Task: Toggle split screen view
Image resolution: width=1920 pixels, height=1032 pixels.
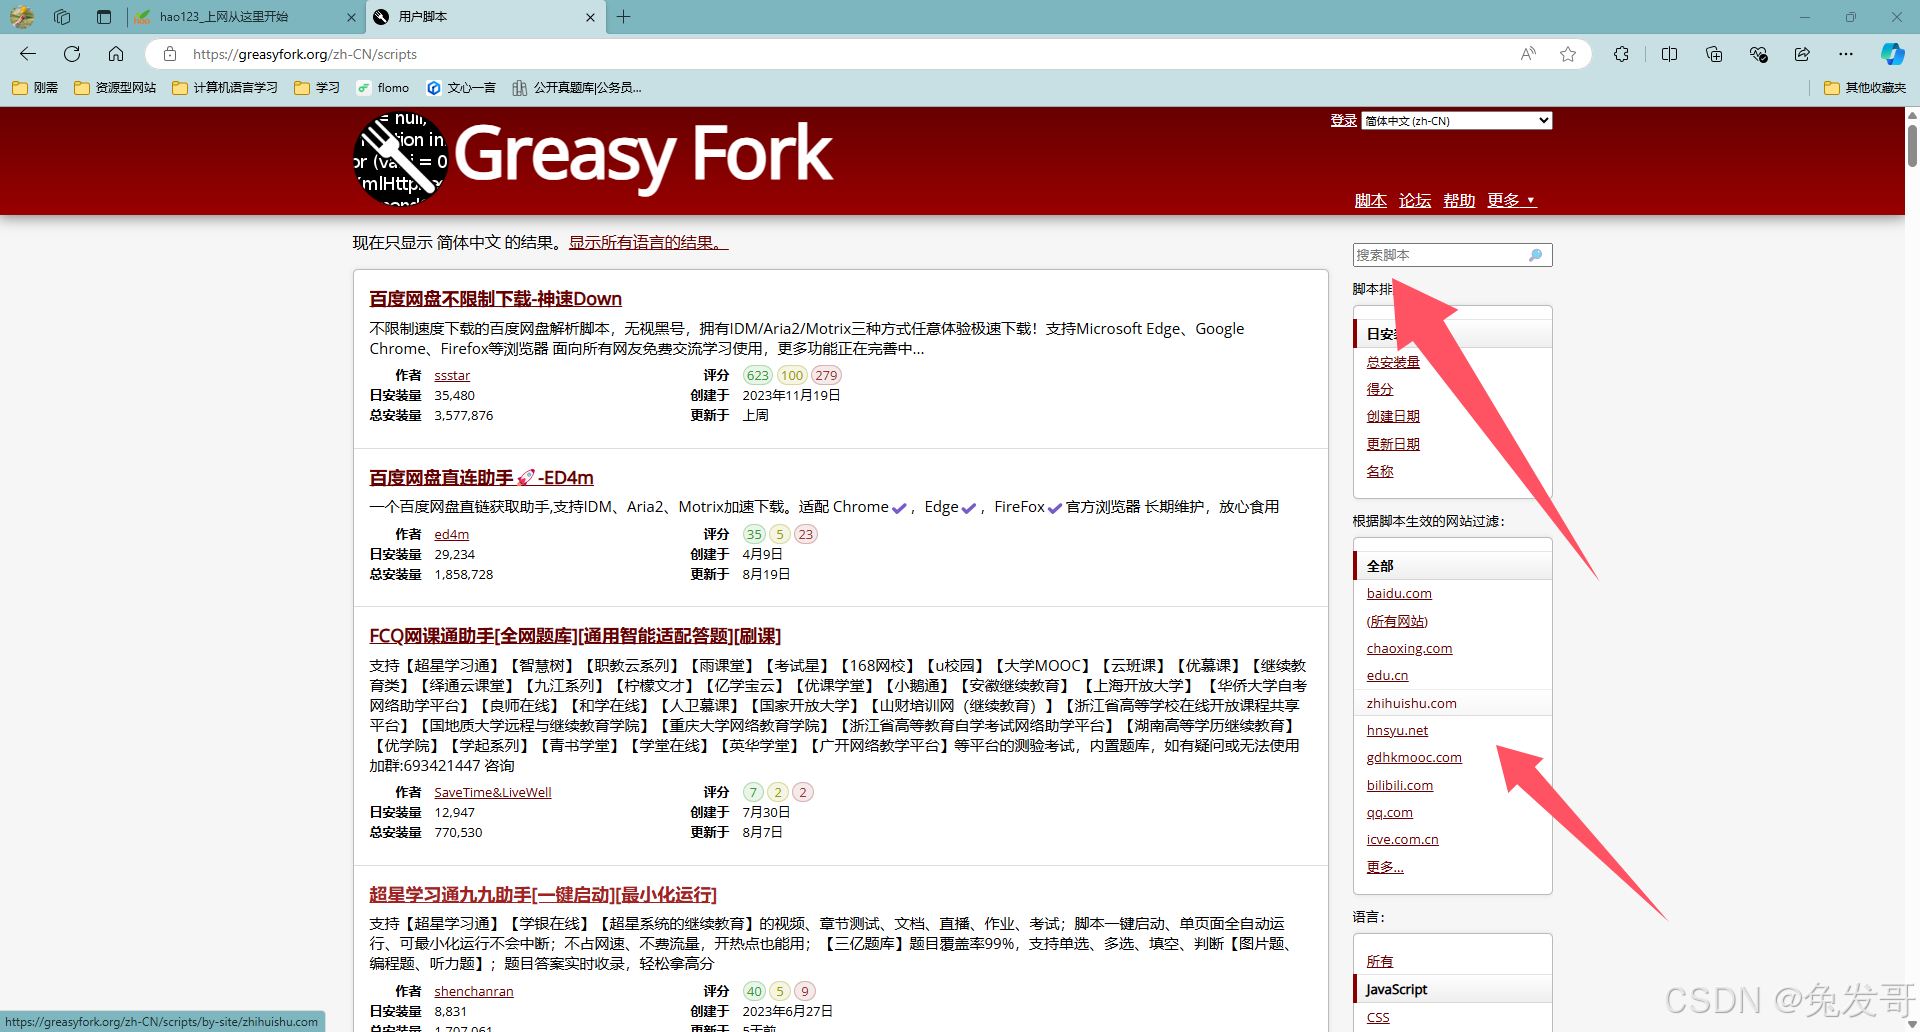Action: tap(1669, 54)
